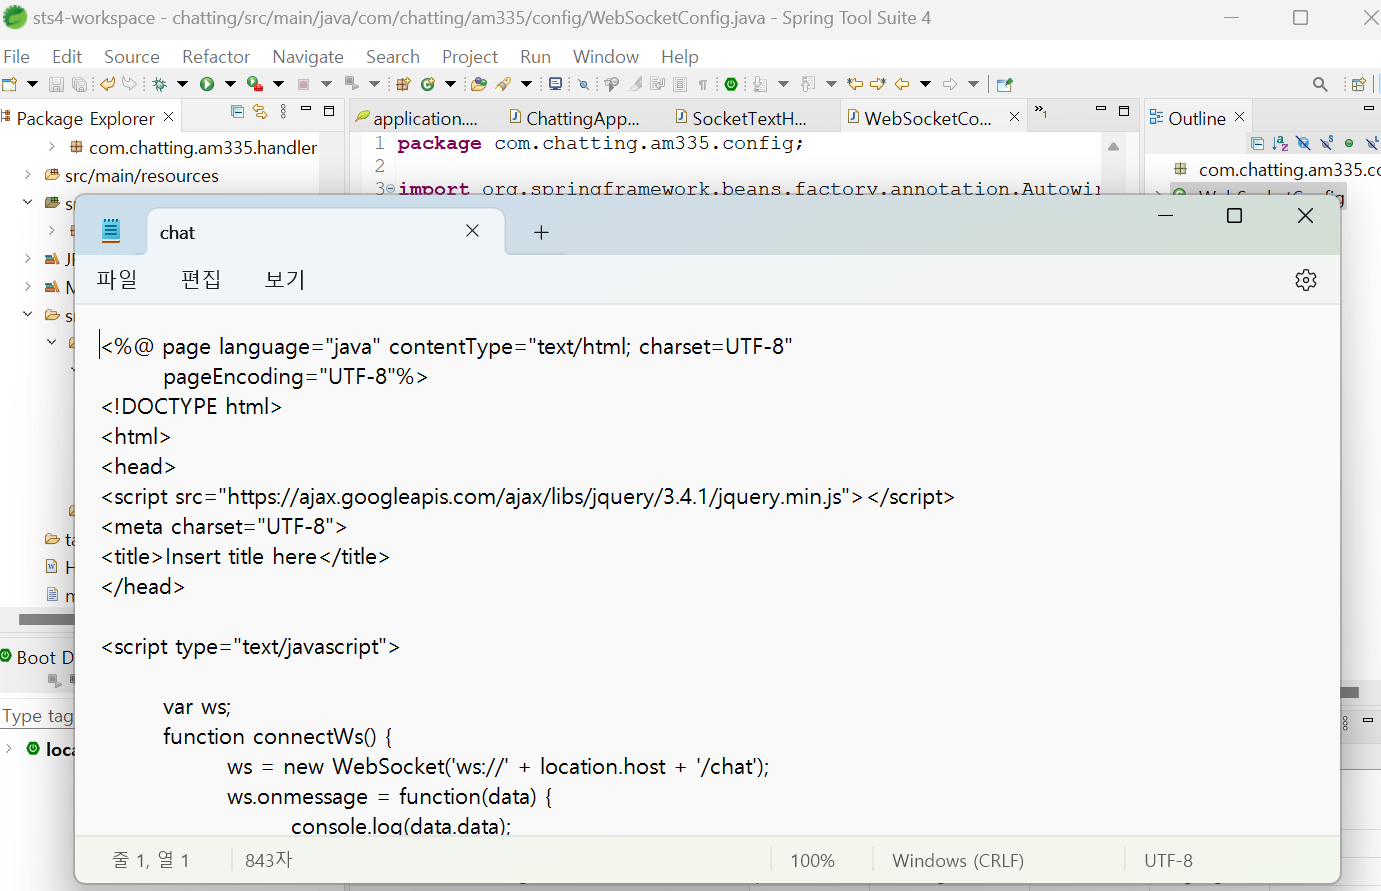Toggle alphabetical Sort in Outline
Image resolution: width=1381 pixels, height=891 pixels.
pos(1280,143)
